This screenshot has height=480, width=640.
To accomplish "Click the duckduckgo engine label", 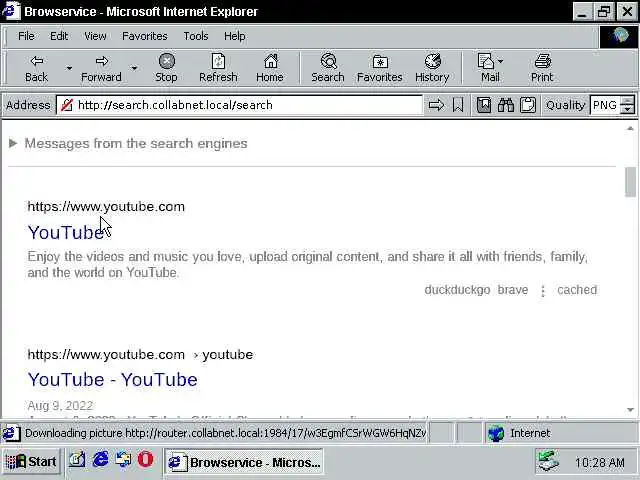I will [457, 290].
